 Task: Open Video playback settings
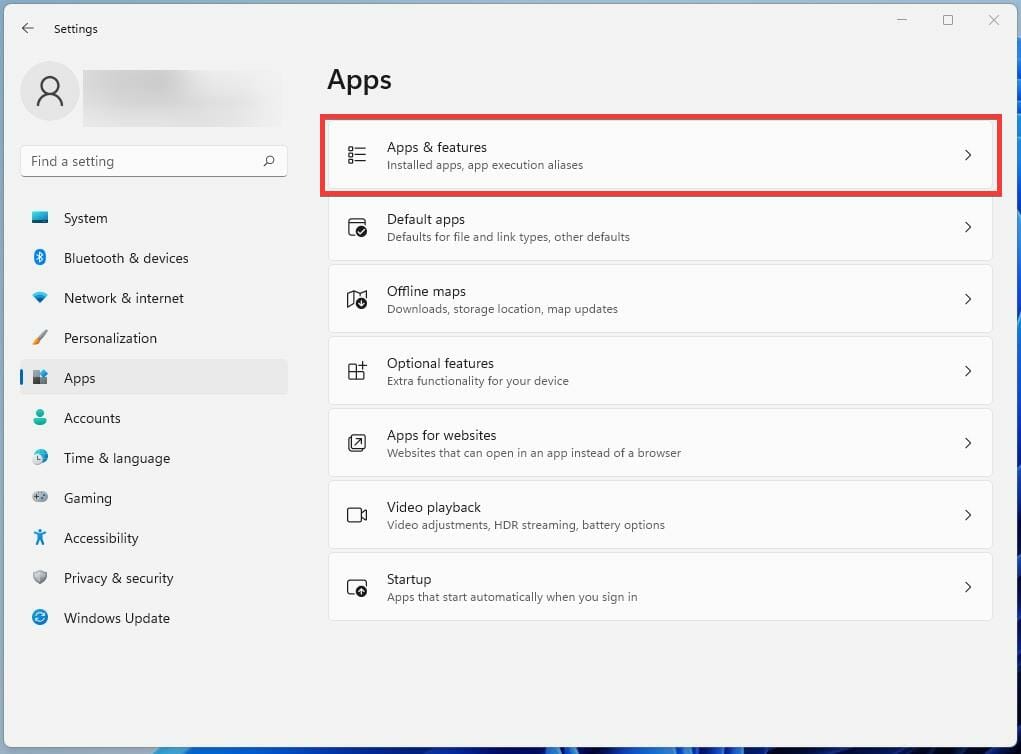[660, 515]
